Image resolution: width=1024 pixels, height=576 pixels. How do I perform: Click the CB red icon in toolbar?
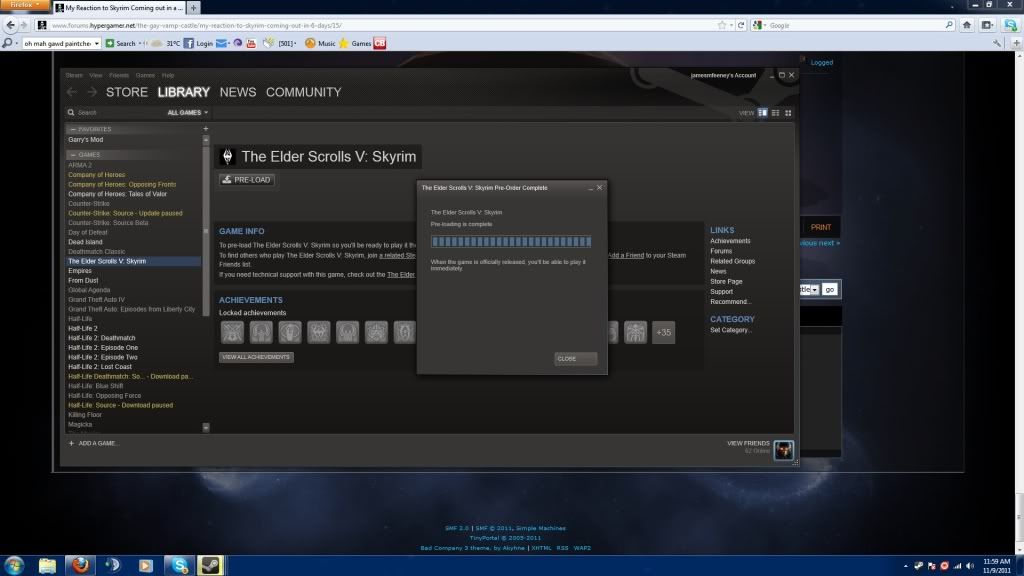click(379, 43)
